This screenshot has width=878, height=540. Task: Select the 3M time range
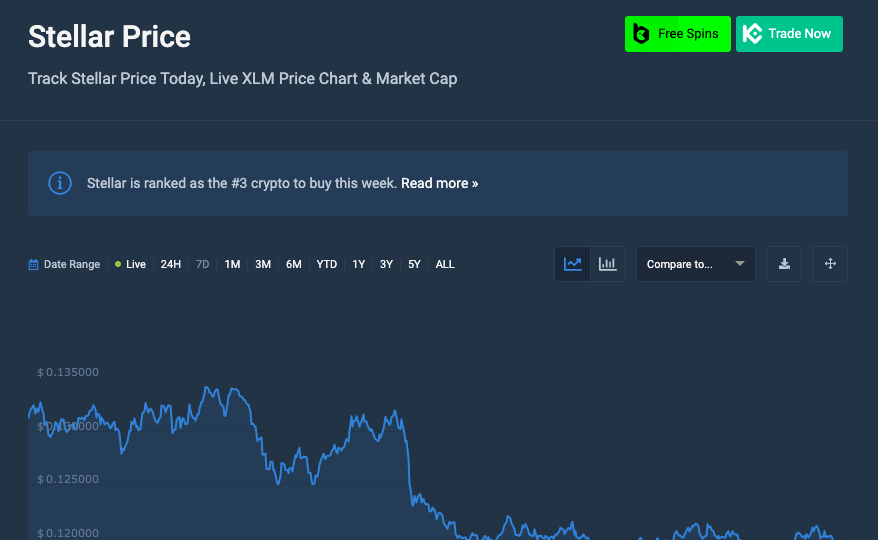pos(263,264)
